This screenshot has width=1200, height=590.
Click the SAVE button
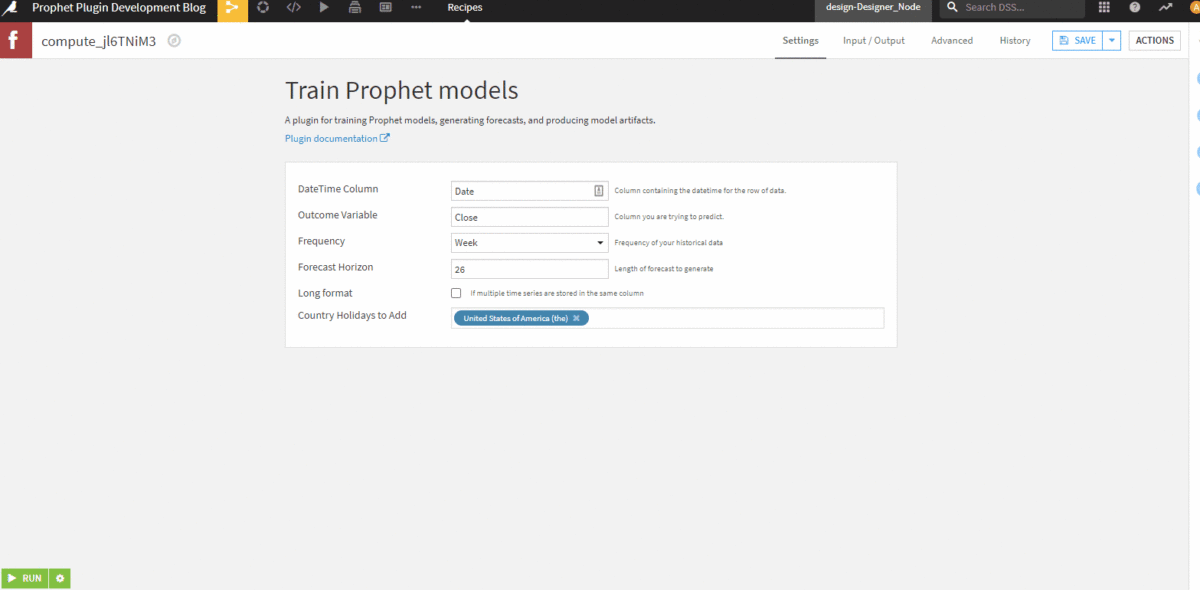[x=1077, y=41]
